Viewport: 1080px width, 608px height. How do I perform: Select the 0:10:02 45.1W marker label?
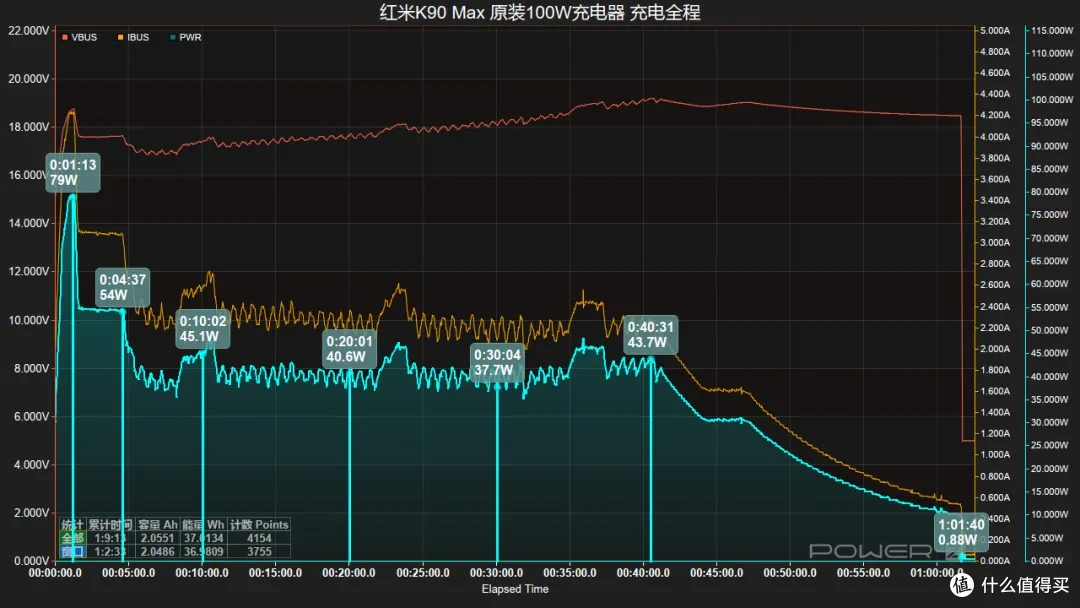pyautogui.click(x=202, y=328)
